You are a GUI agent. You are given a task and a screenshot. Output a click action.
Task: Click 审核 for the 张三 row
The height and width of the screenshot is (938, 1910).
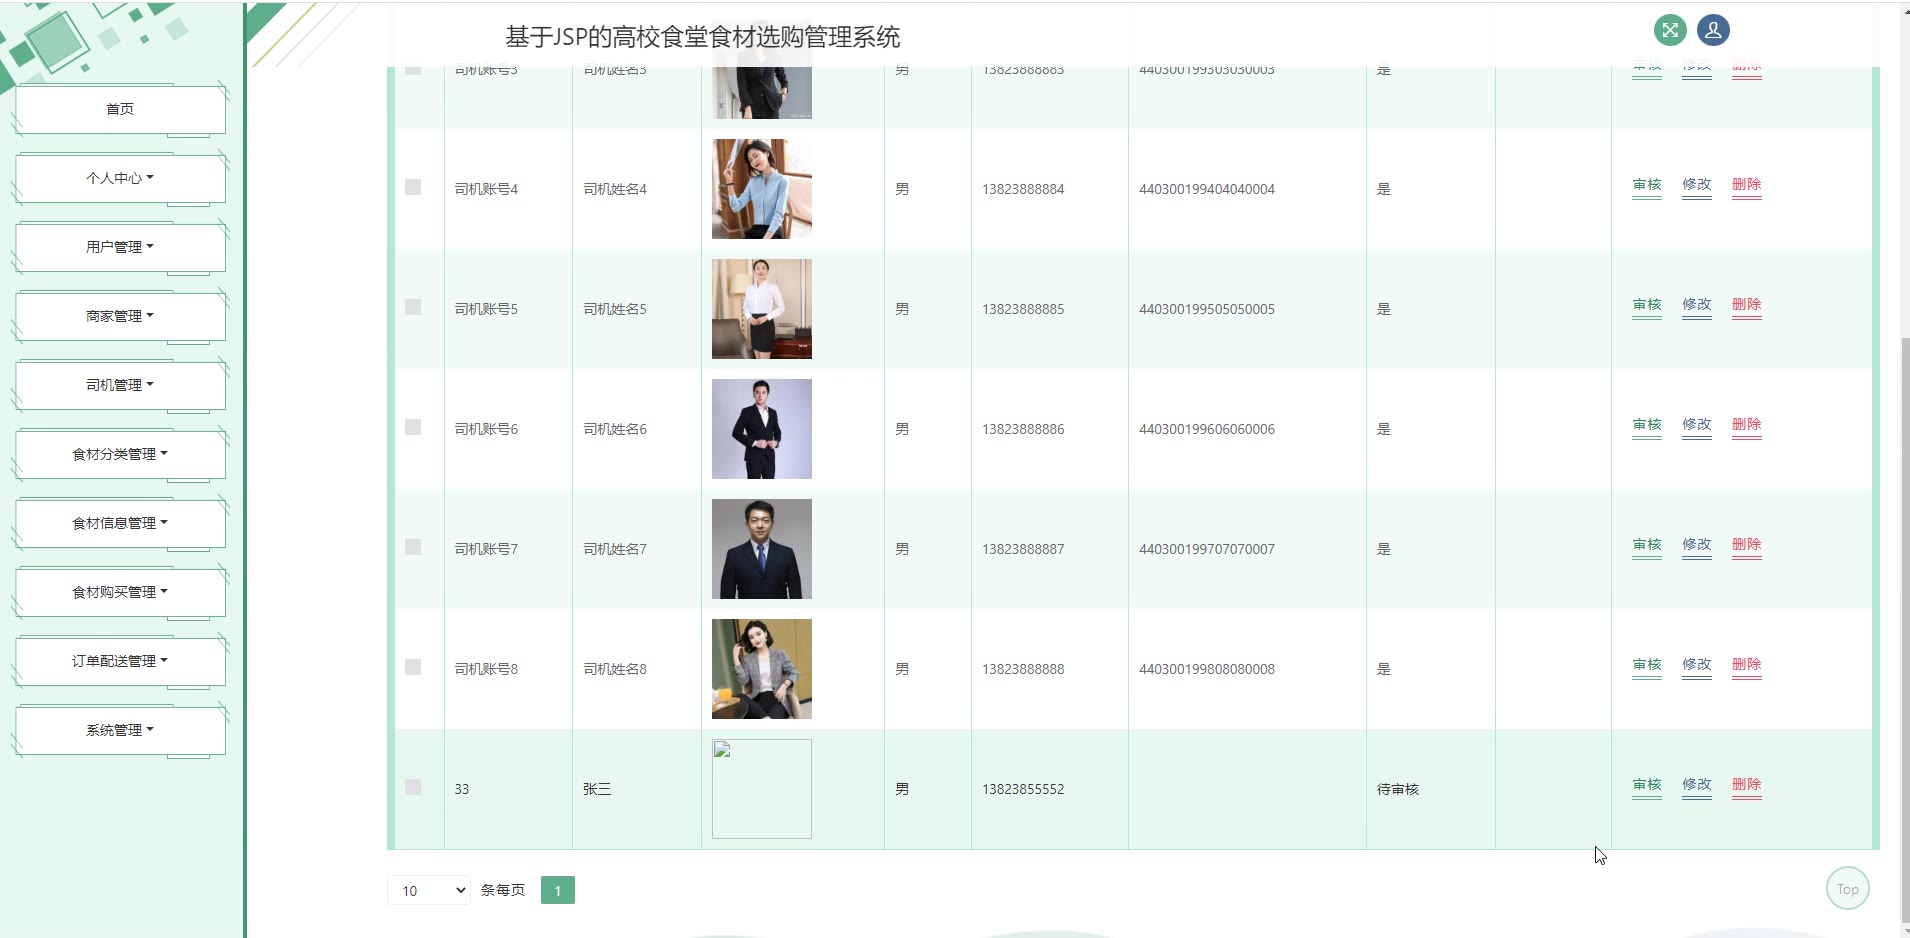(x=1647, y=785)
